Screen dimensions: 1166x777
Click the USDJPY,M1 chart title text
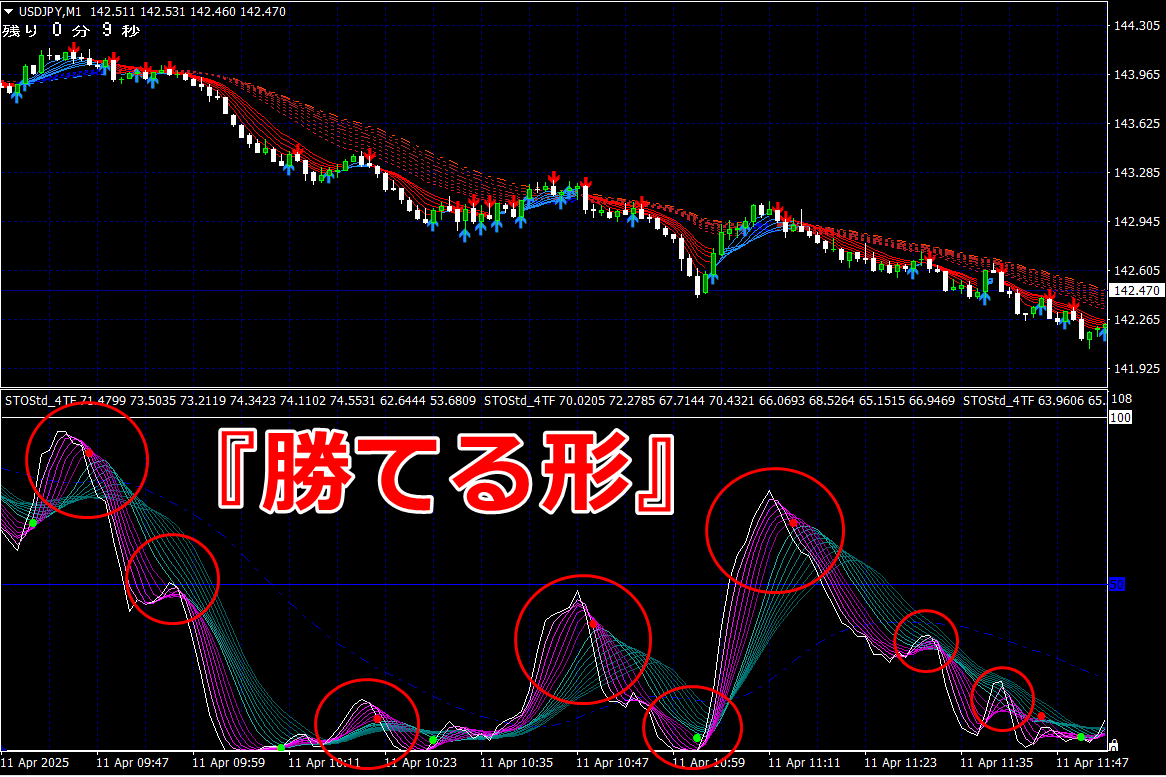tap(50, 12)
